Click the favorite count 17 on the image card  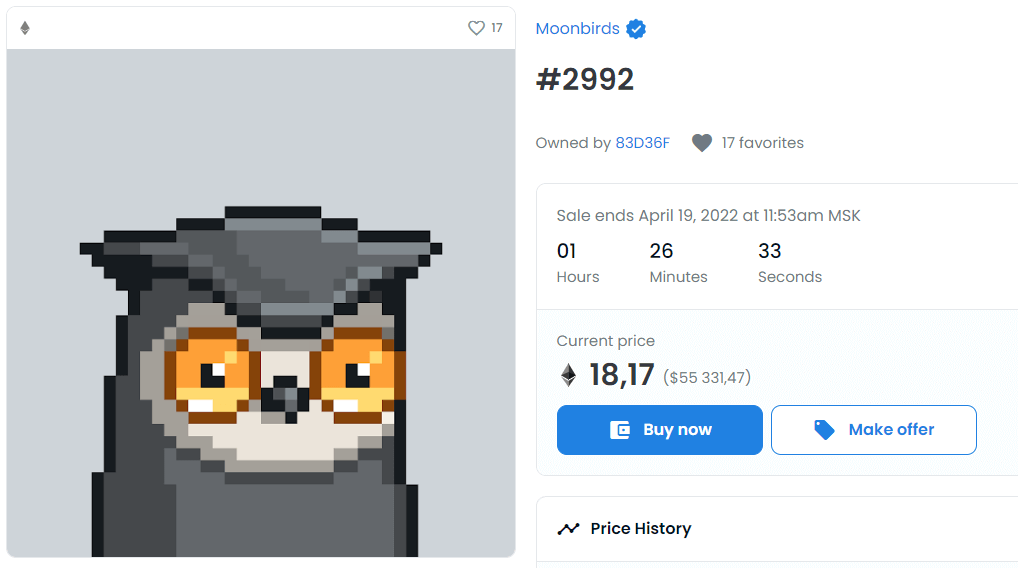coord(497,28)
